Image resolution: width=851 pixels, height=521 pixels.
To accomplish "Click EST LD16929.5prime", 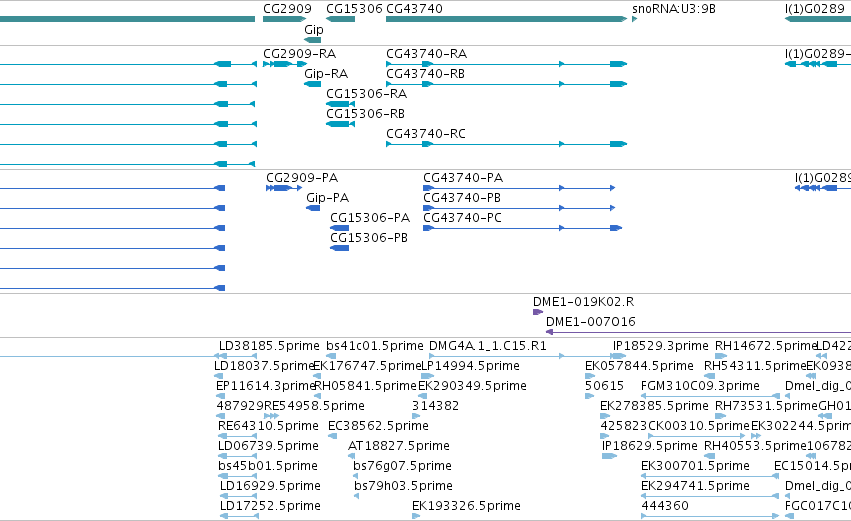I will point(270,487).
